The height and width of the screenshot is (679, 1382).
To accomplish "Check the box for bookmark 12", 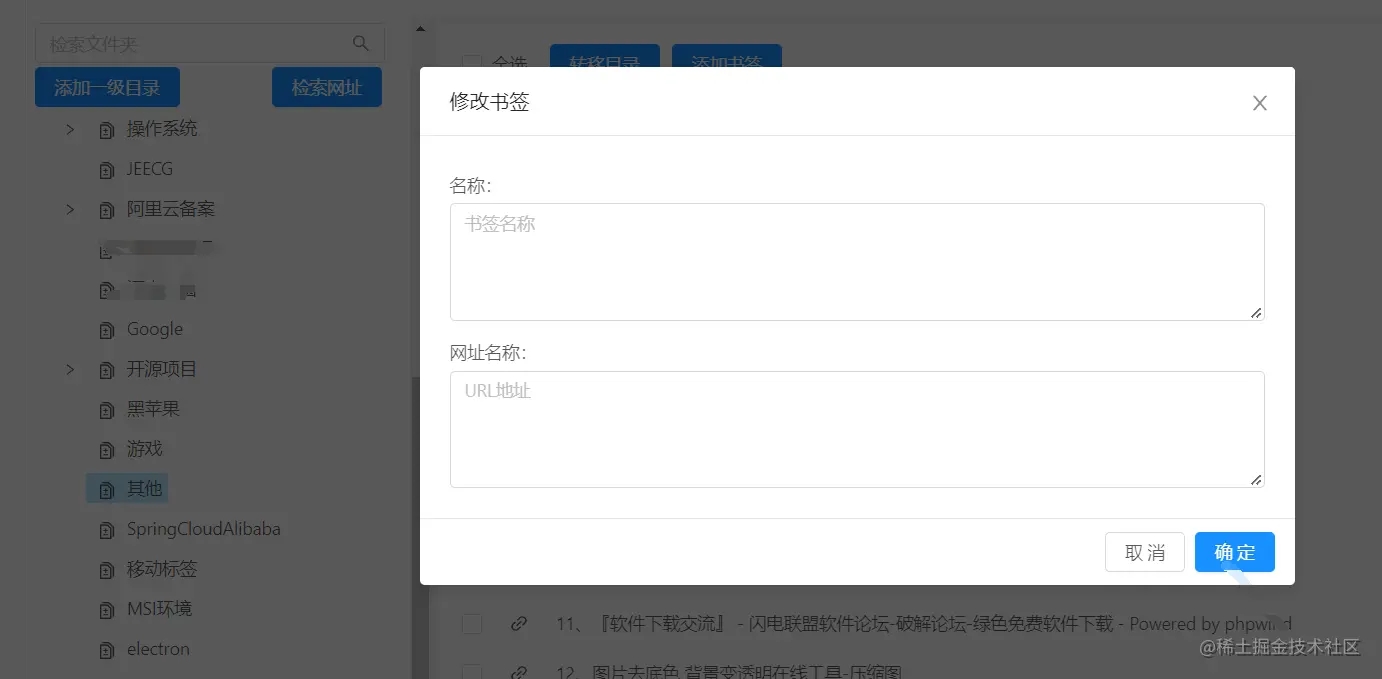I will tap(472, 672).
